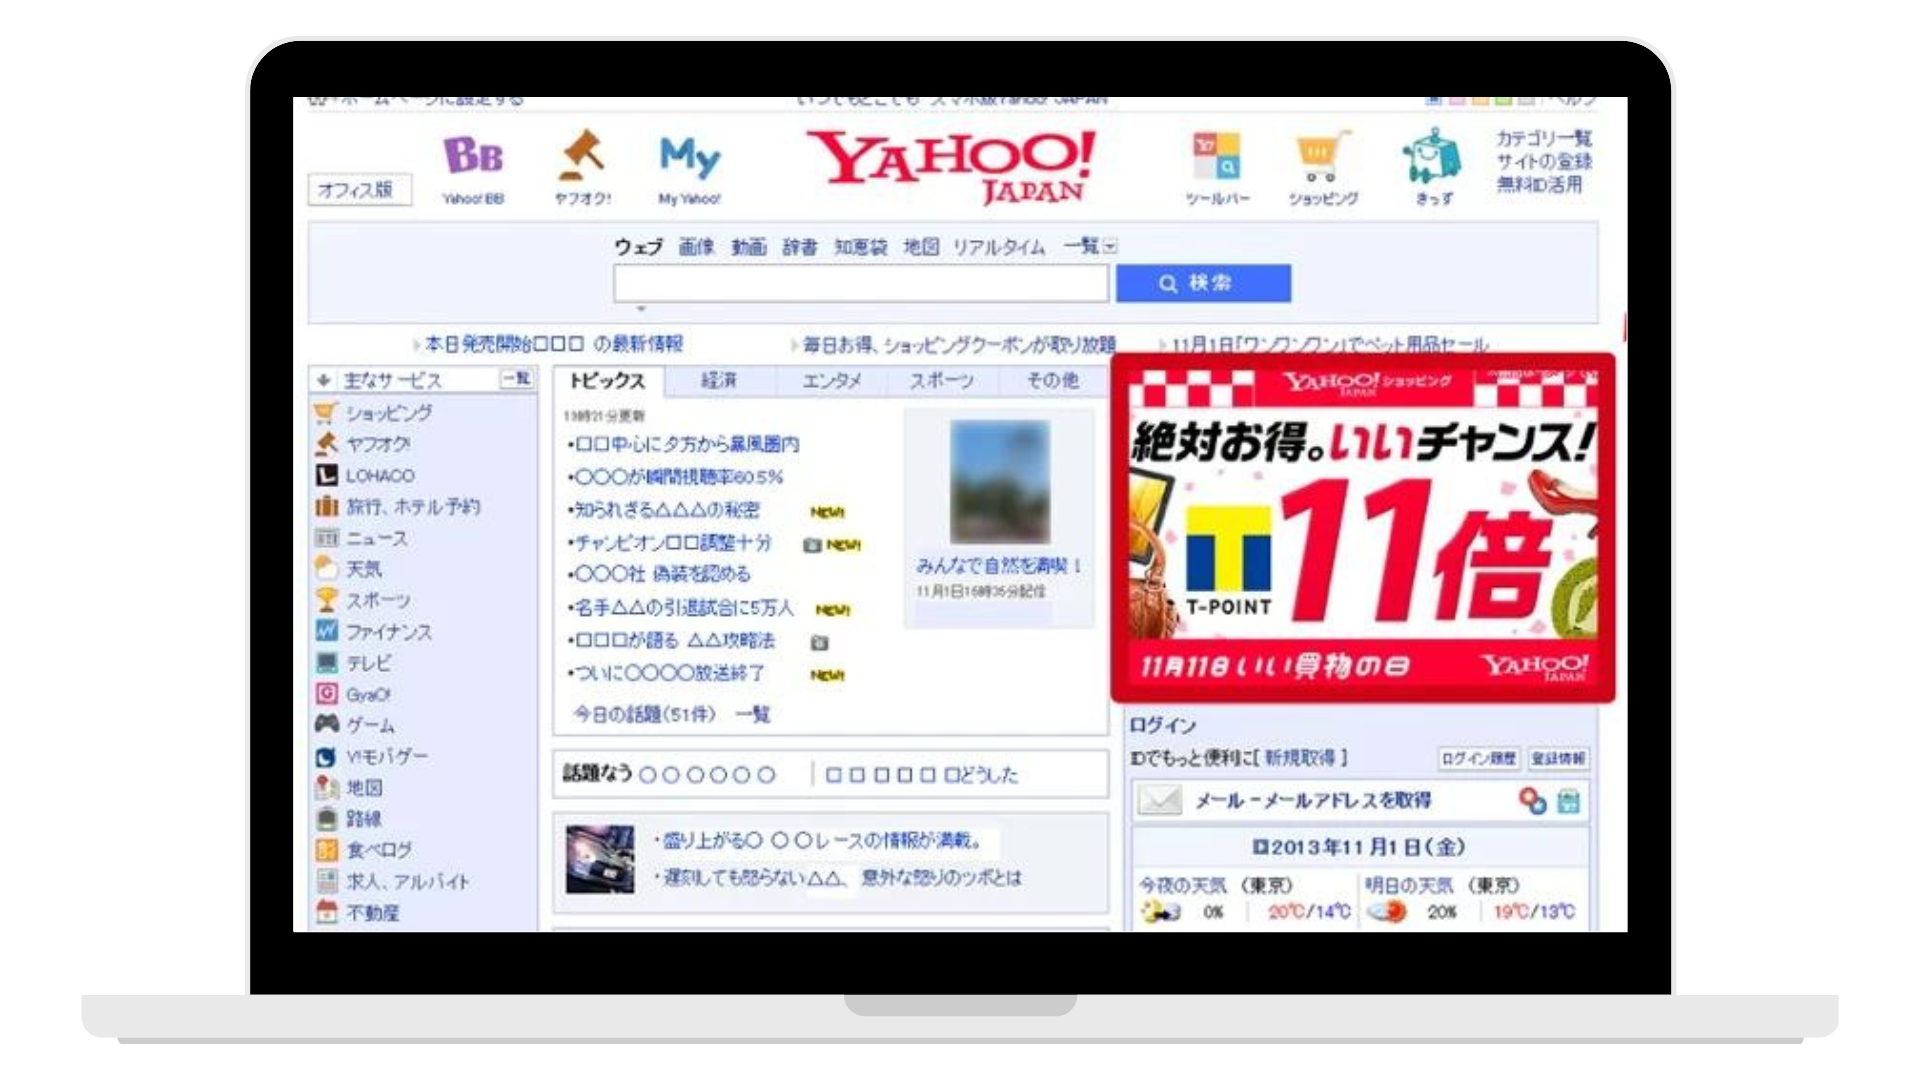Open the date 2013年11月1日(金) calendar link
This screenshot has width=1920, height=1080.
(1360, 847)
